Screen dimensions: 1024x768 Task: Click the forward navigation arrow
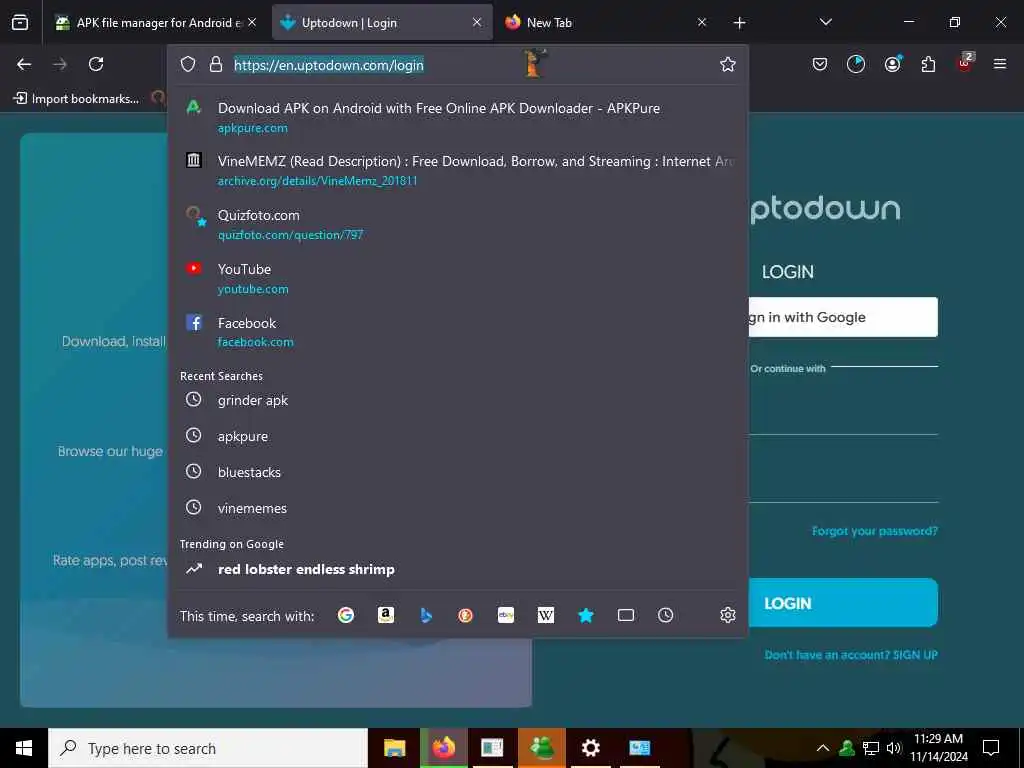[x=60, y=64]
